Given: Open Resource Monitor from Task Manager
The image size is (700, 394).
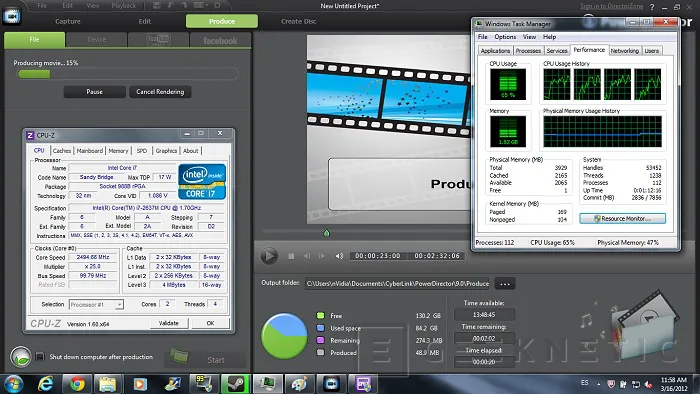Looking at the screenshot, I should click(622, 219).
